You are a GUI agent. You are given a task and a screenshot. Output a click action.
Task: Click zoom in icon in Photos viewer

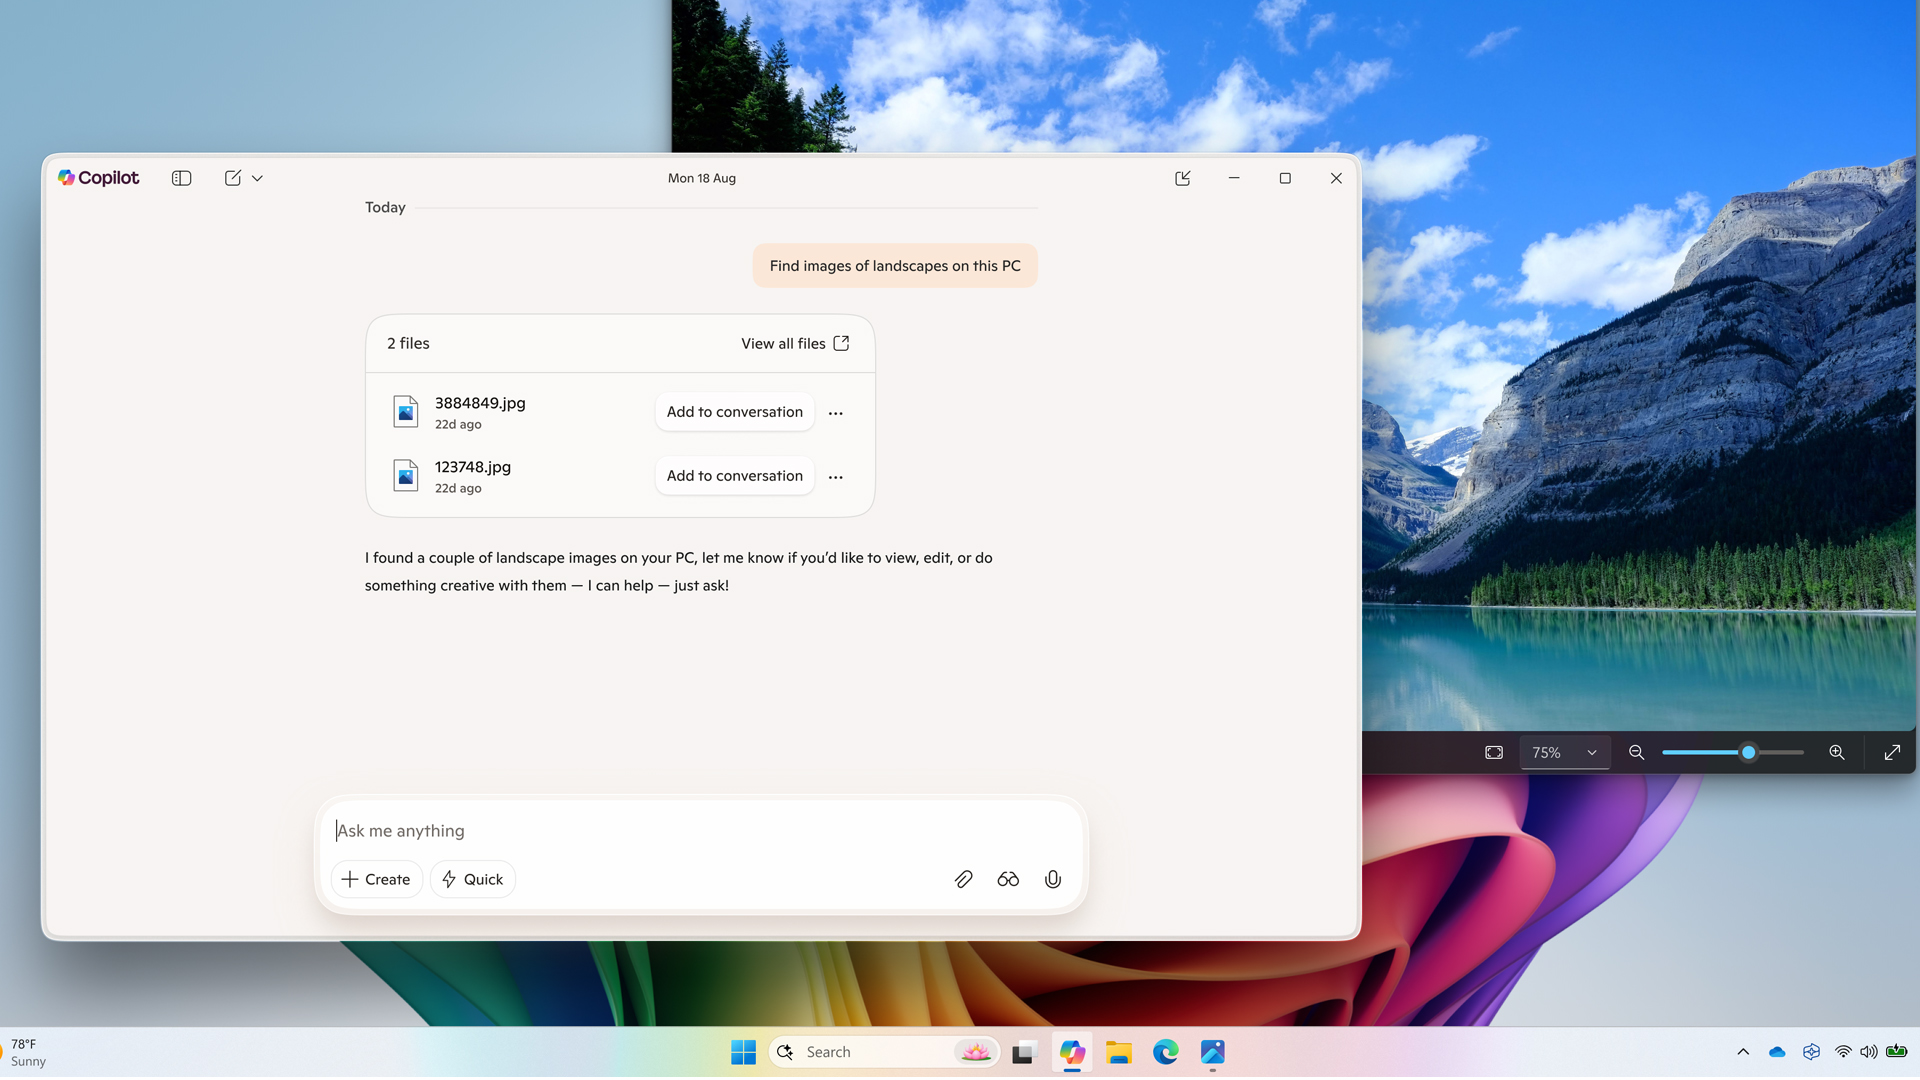tap(1837, 752)
